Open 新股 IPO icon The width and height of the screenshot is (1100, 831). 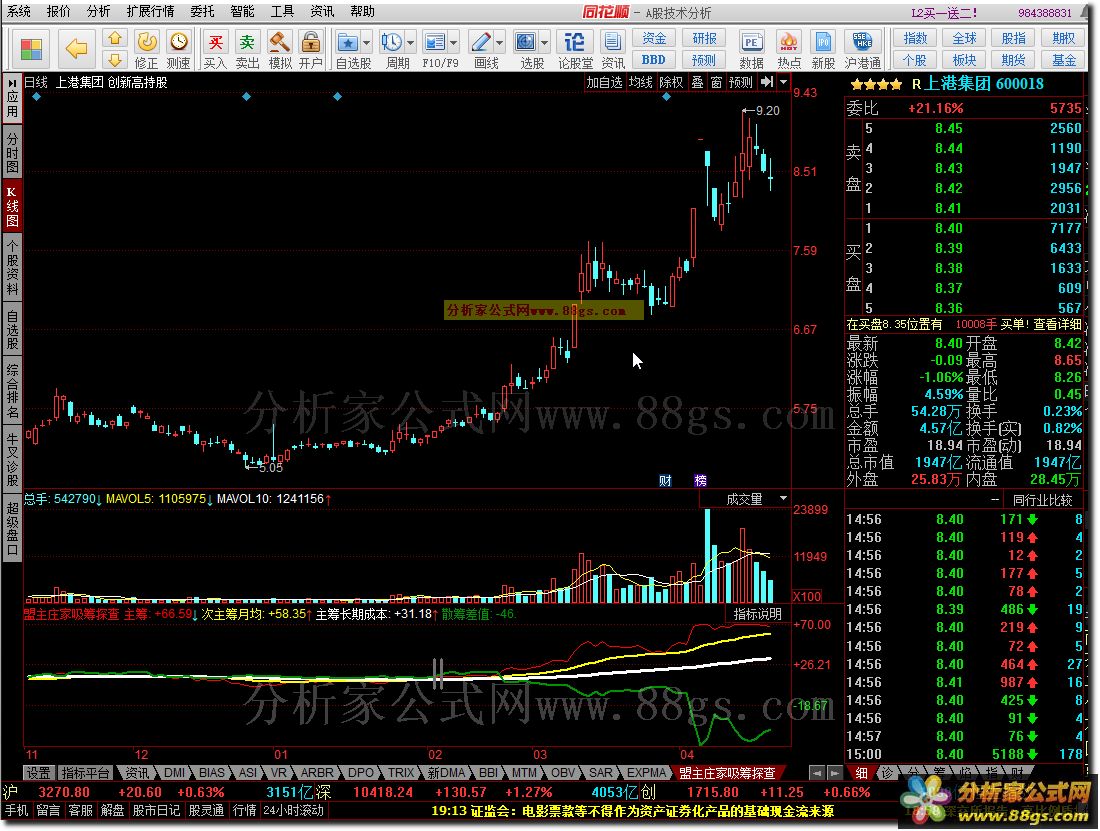(824, 50)
